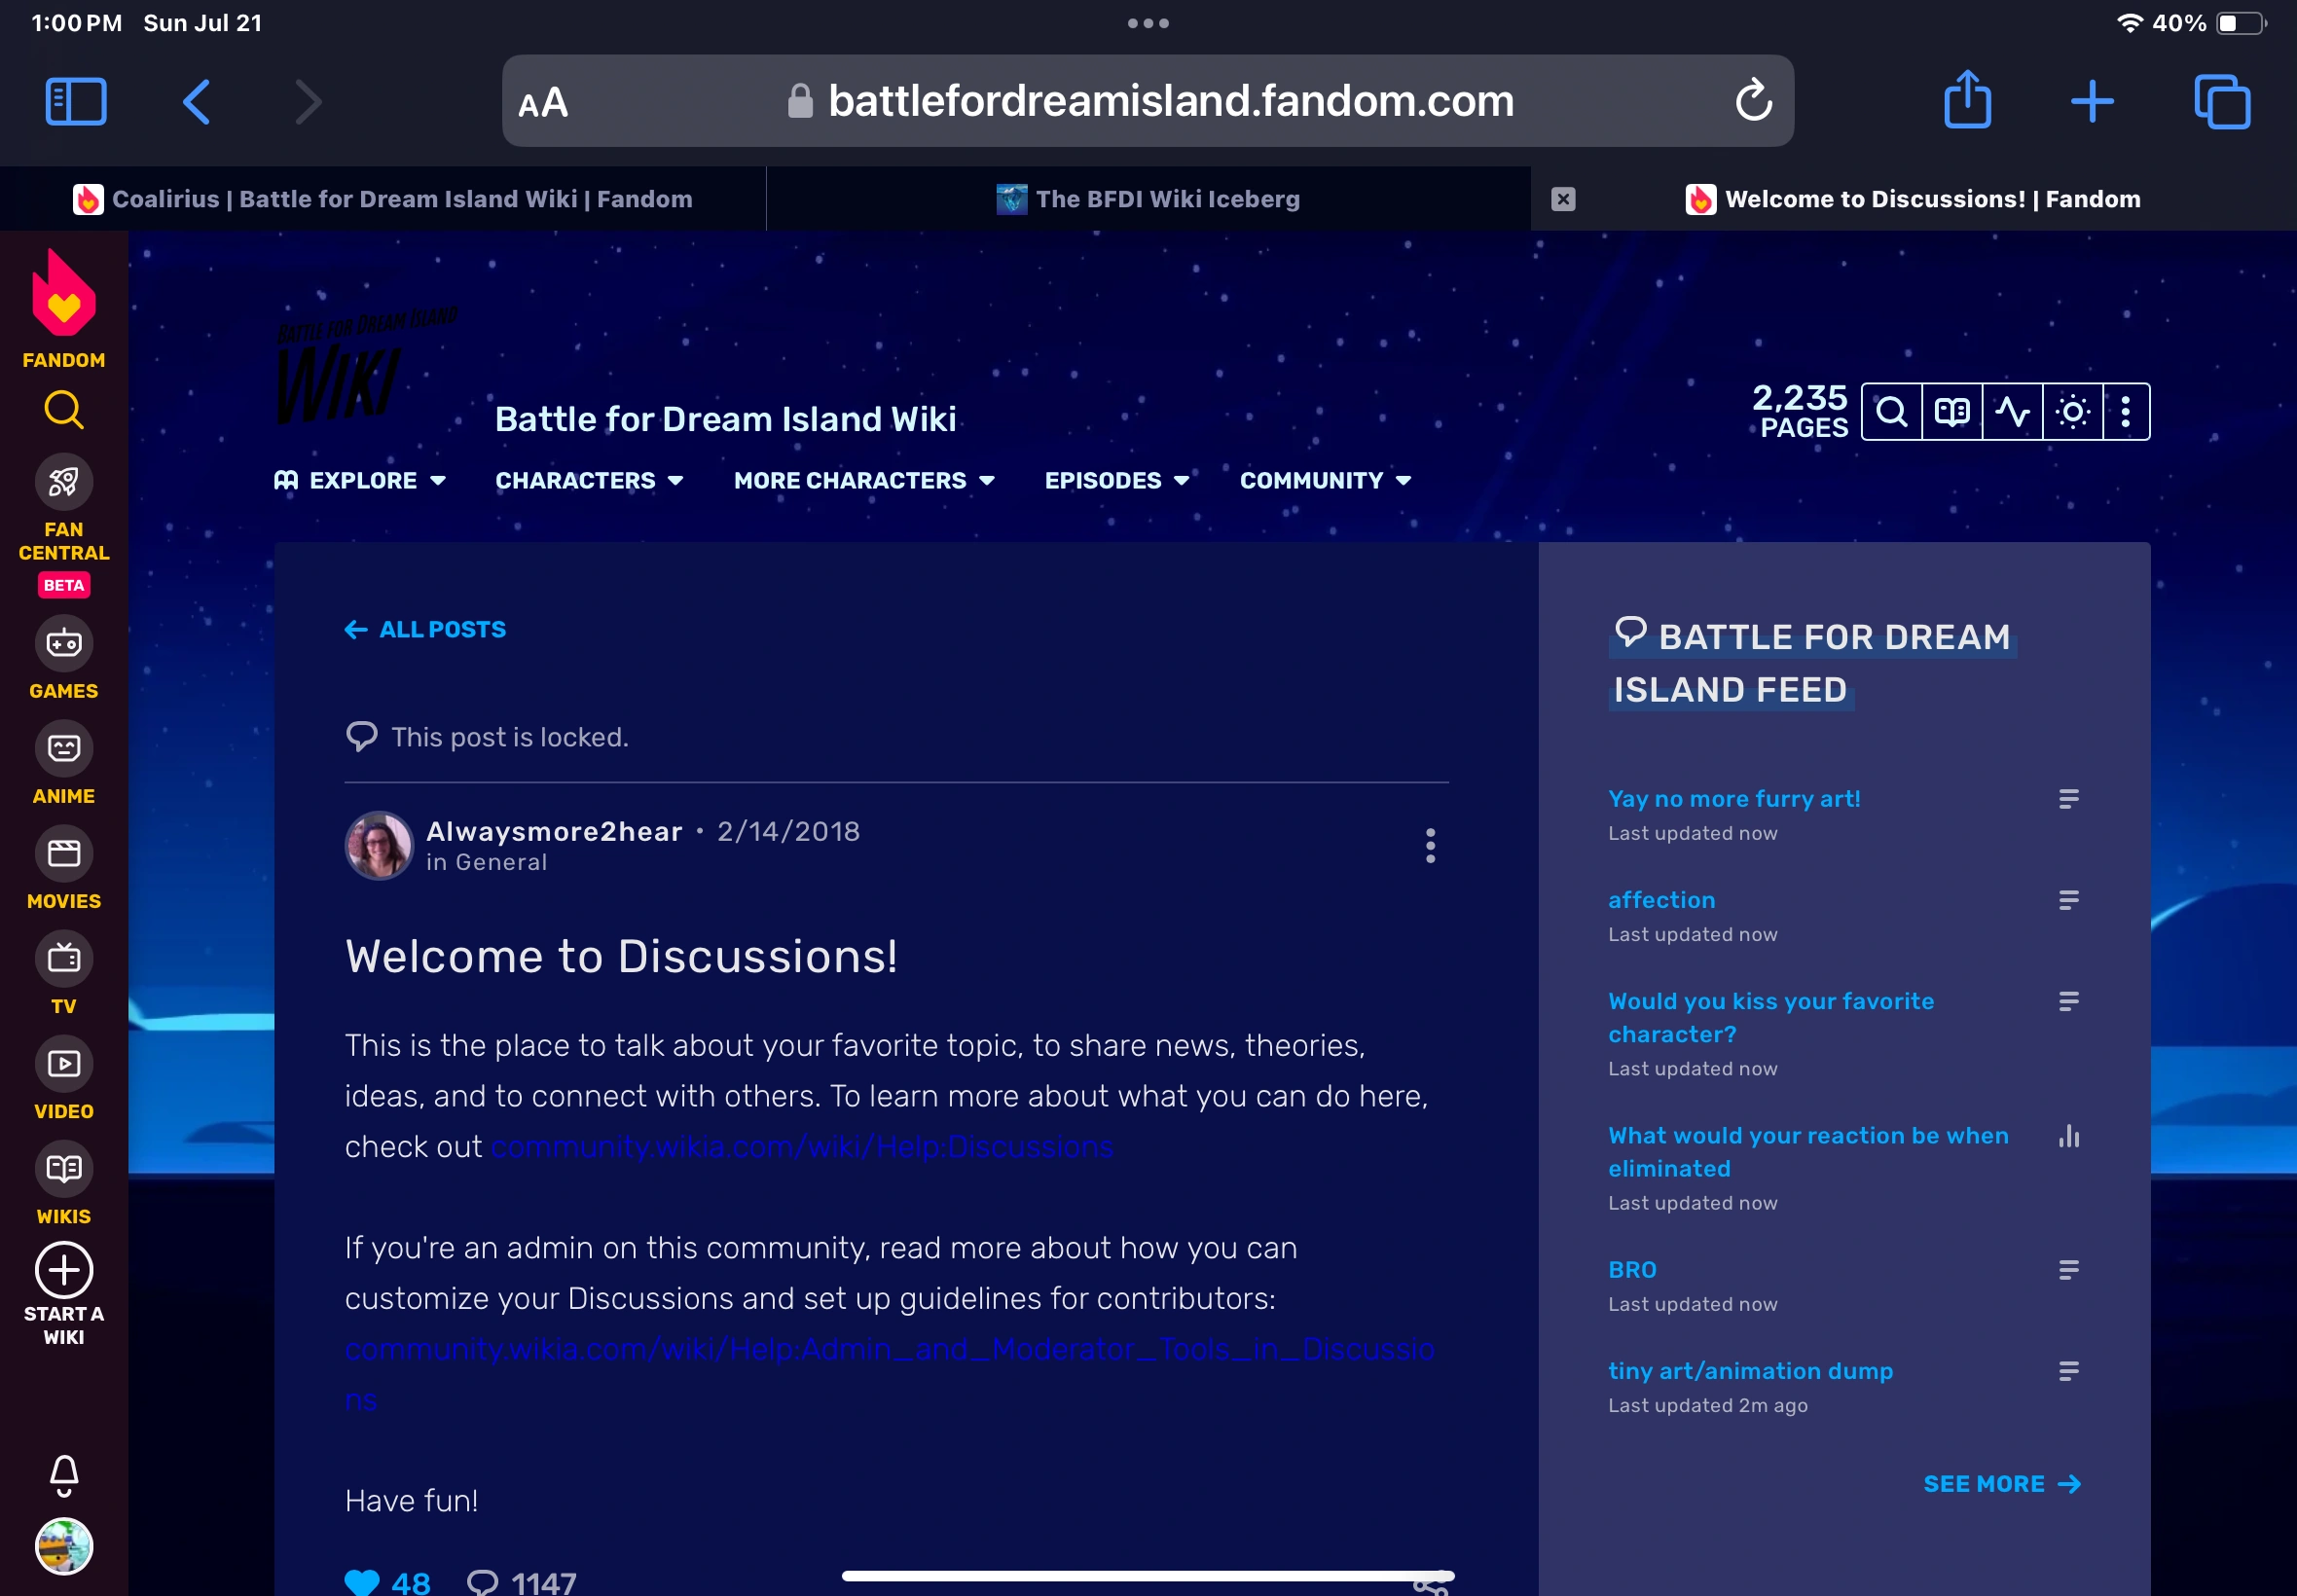Open the Fan Central rocket icon
The width and height of the screenshot is (2297, 1596).
tap(64, 482)
